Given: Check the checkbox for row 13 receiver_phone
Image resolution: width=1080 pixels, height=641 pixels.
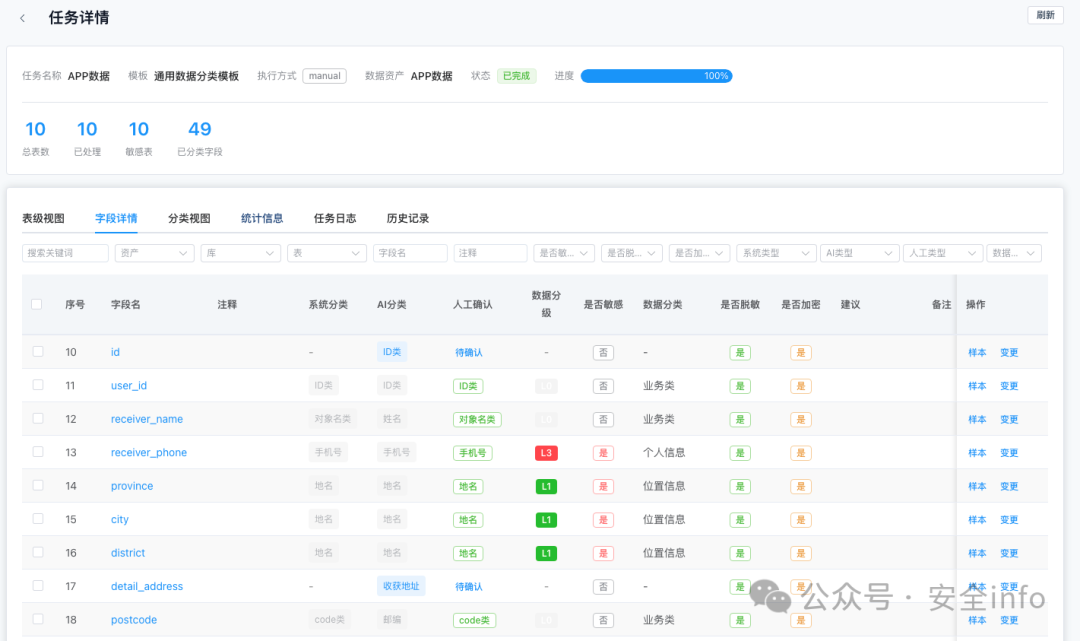Looking at the screenshot, I should pyautogui.click(x=38, y=452).
